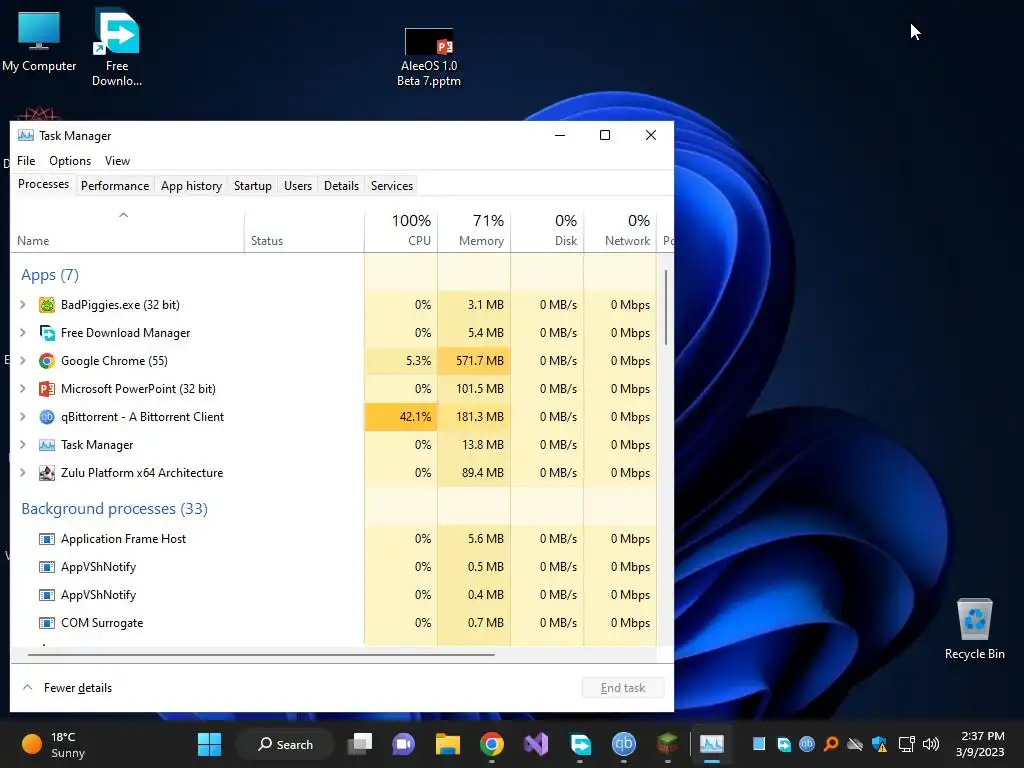This screenshot has width=1024, height=768.
Task: Switch to Free Download Manager in the taskbar
Action: pos(580,744)
